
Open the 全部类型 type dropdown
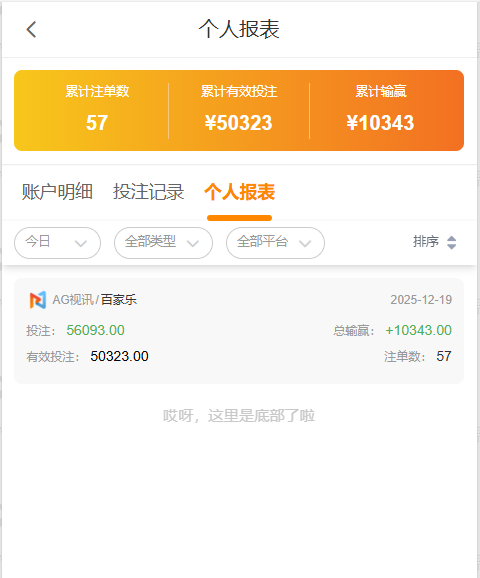click(163, 243)
